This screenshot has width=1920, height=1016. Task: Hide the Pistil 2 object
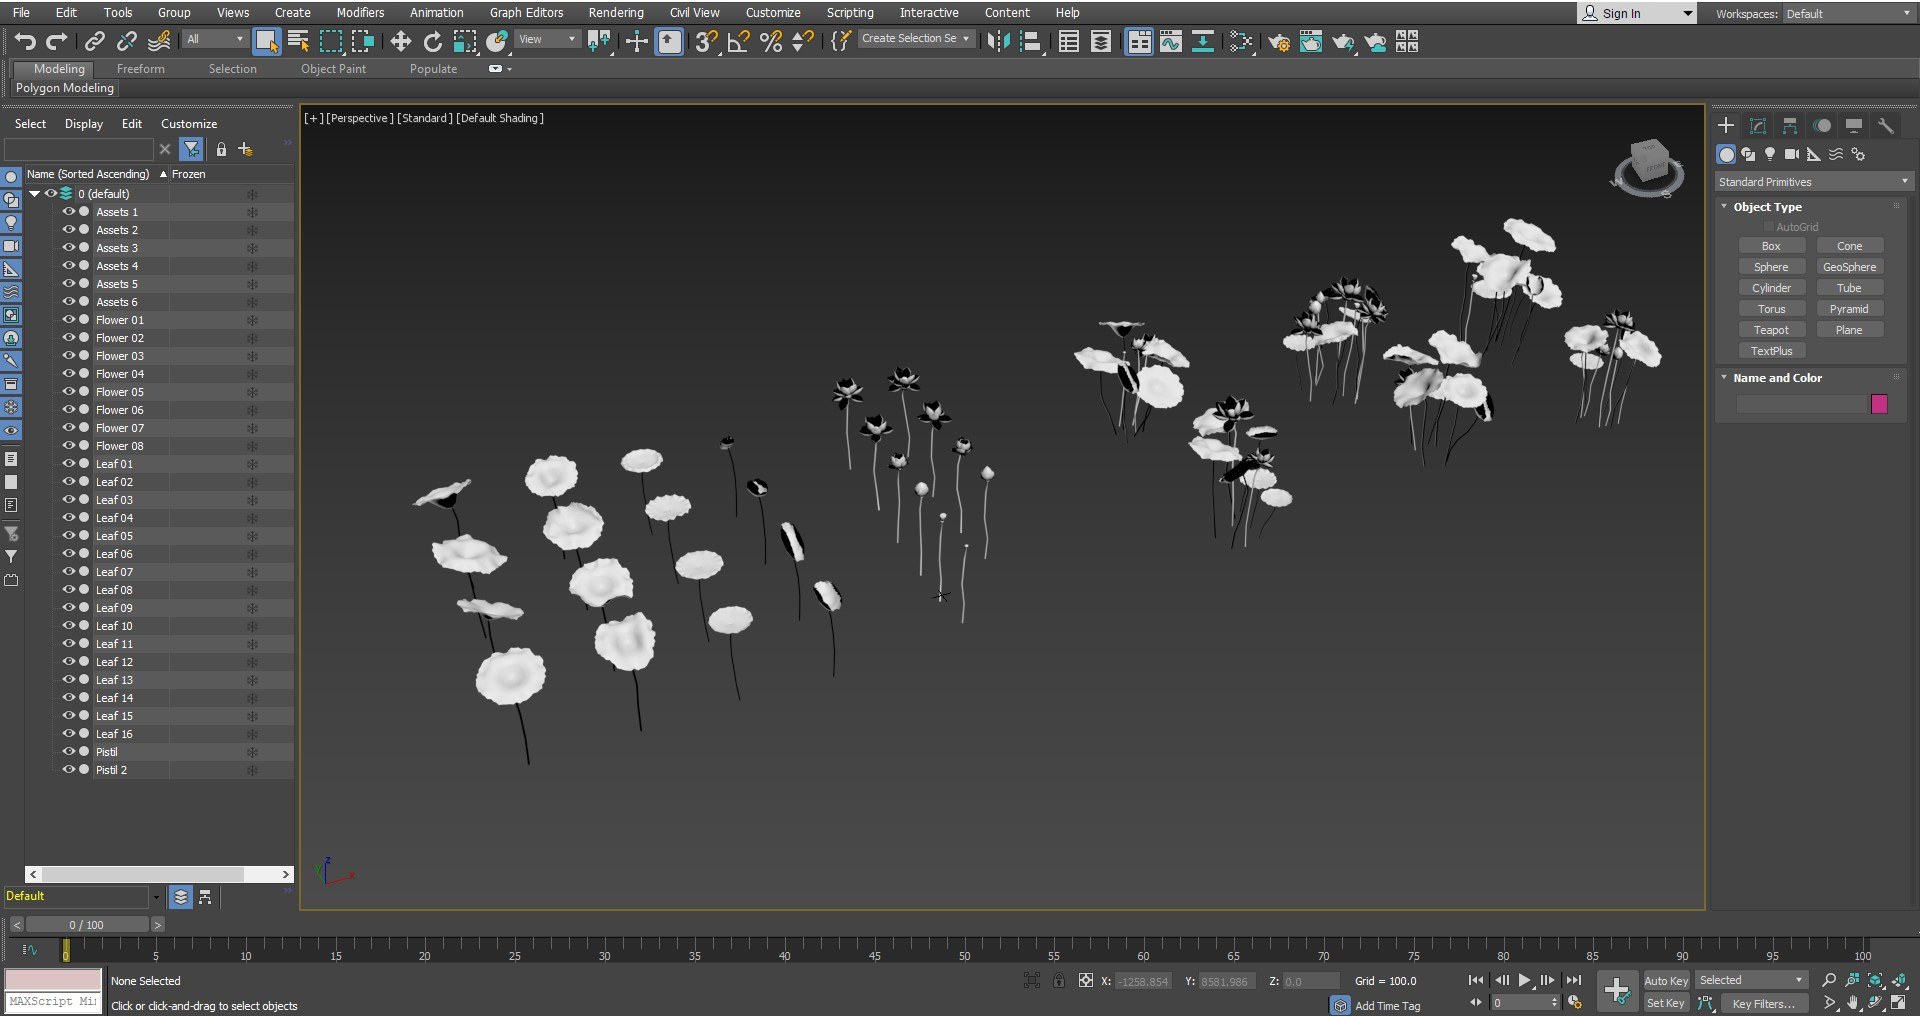click(x=69, y=770)
